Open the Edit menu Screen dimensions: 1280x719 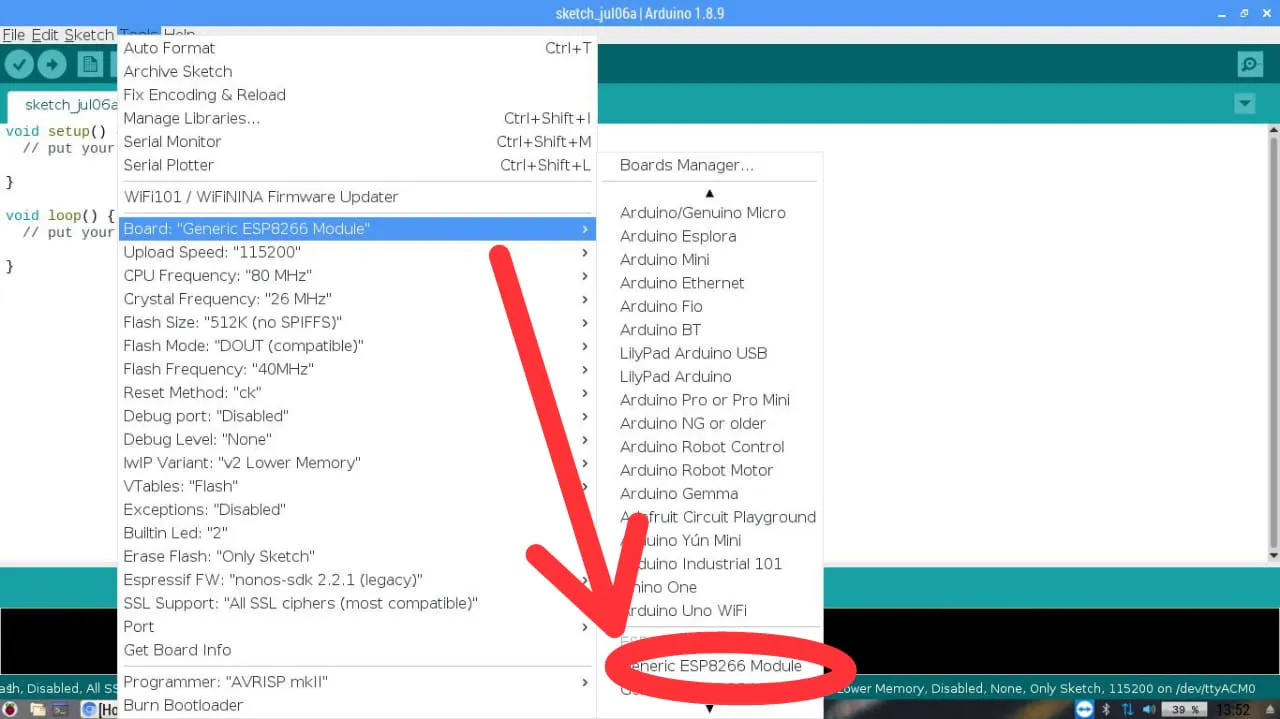45,35
